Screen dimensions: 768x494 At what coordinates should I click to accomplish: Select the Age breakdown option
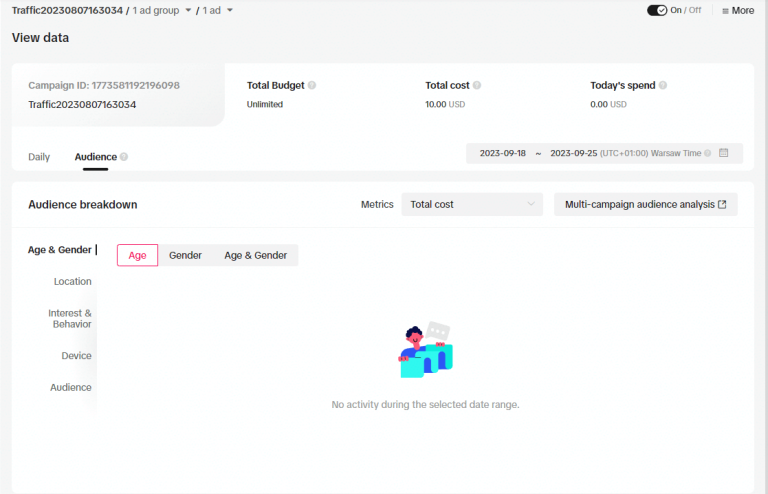(137, 255)
